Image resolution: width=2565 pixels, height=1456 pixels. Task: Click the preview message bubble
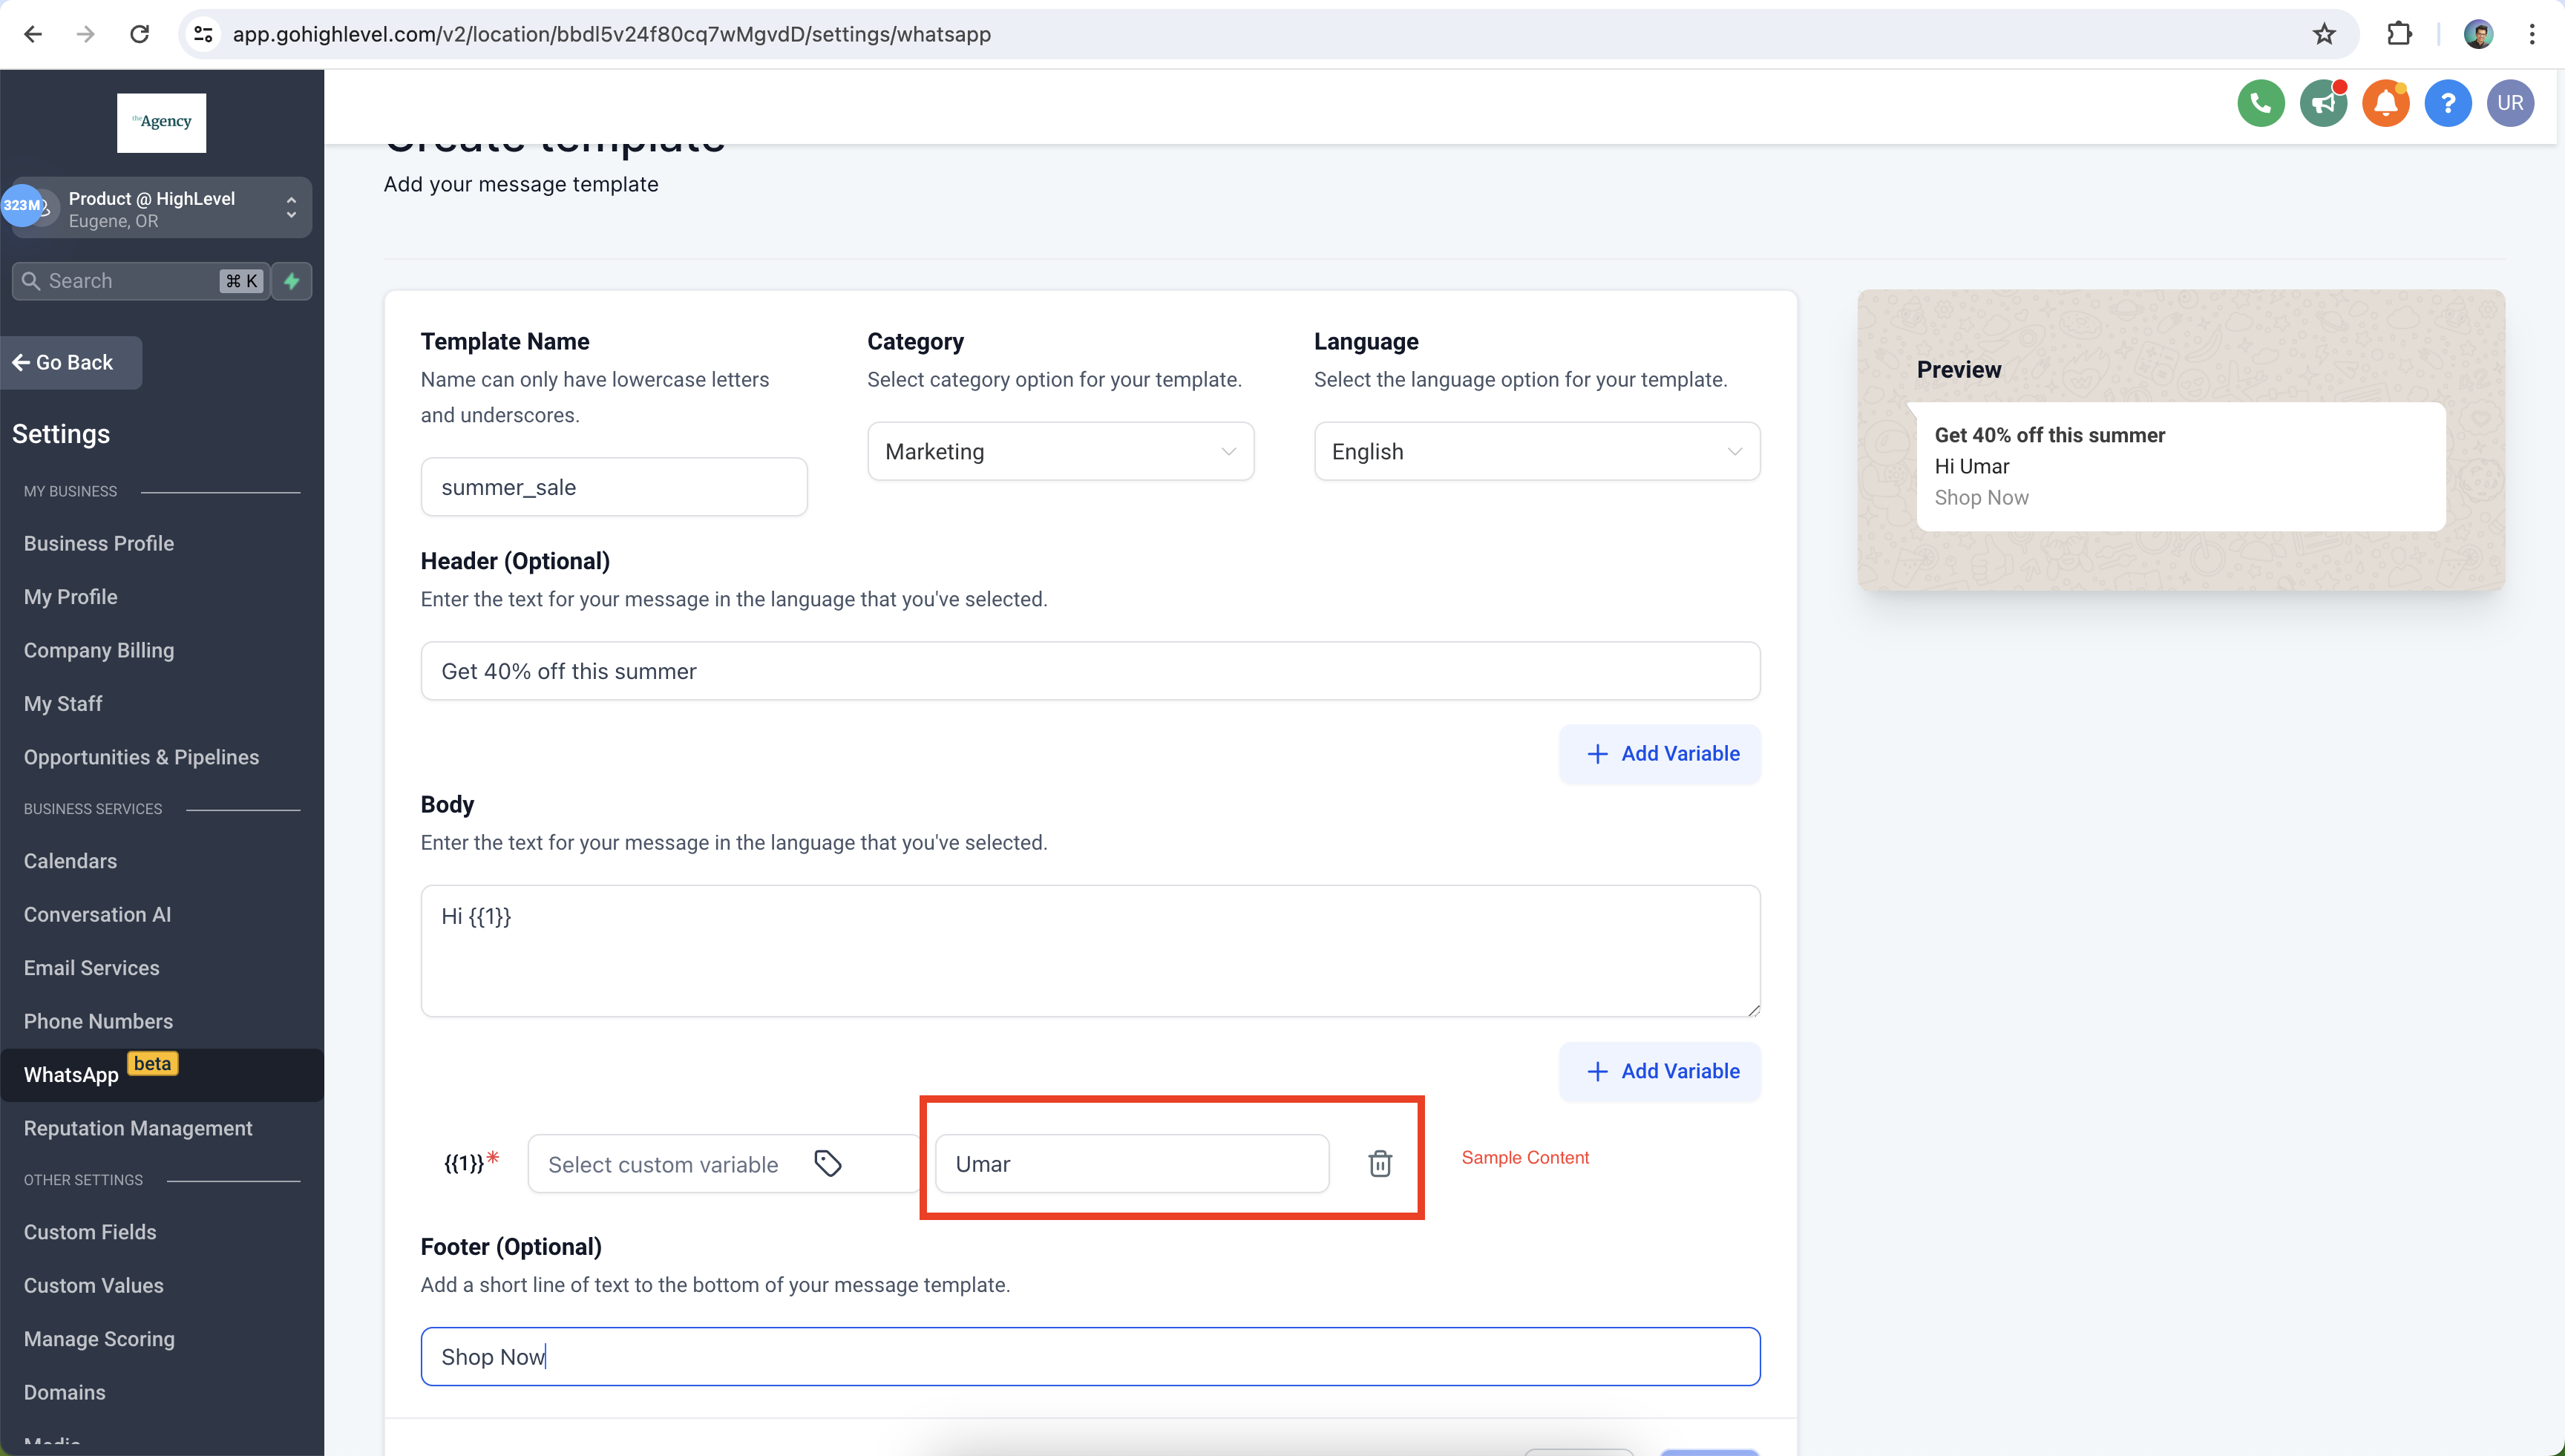(2180, 466)
